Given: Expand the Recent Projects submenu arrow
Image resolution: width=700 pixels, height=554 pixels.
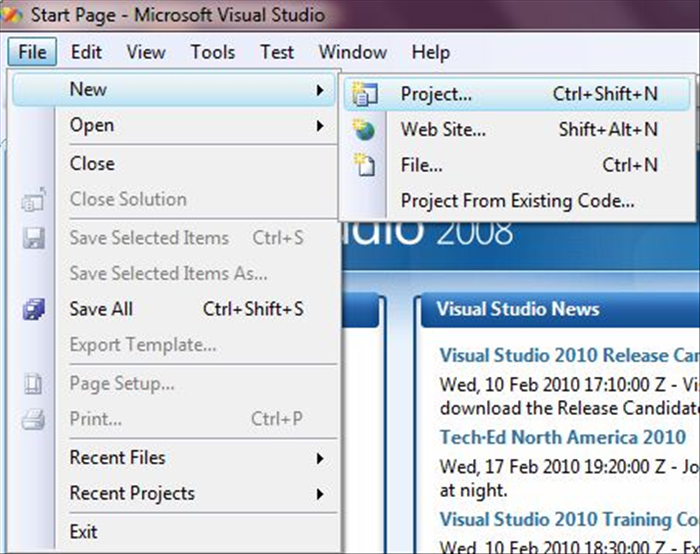Looking at the screenshot, I should click(x=320, y=494).
